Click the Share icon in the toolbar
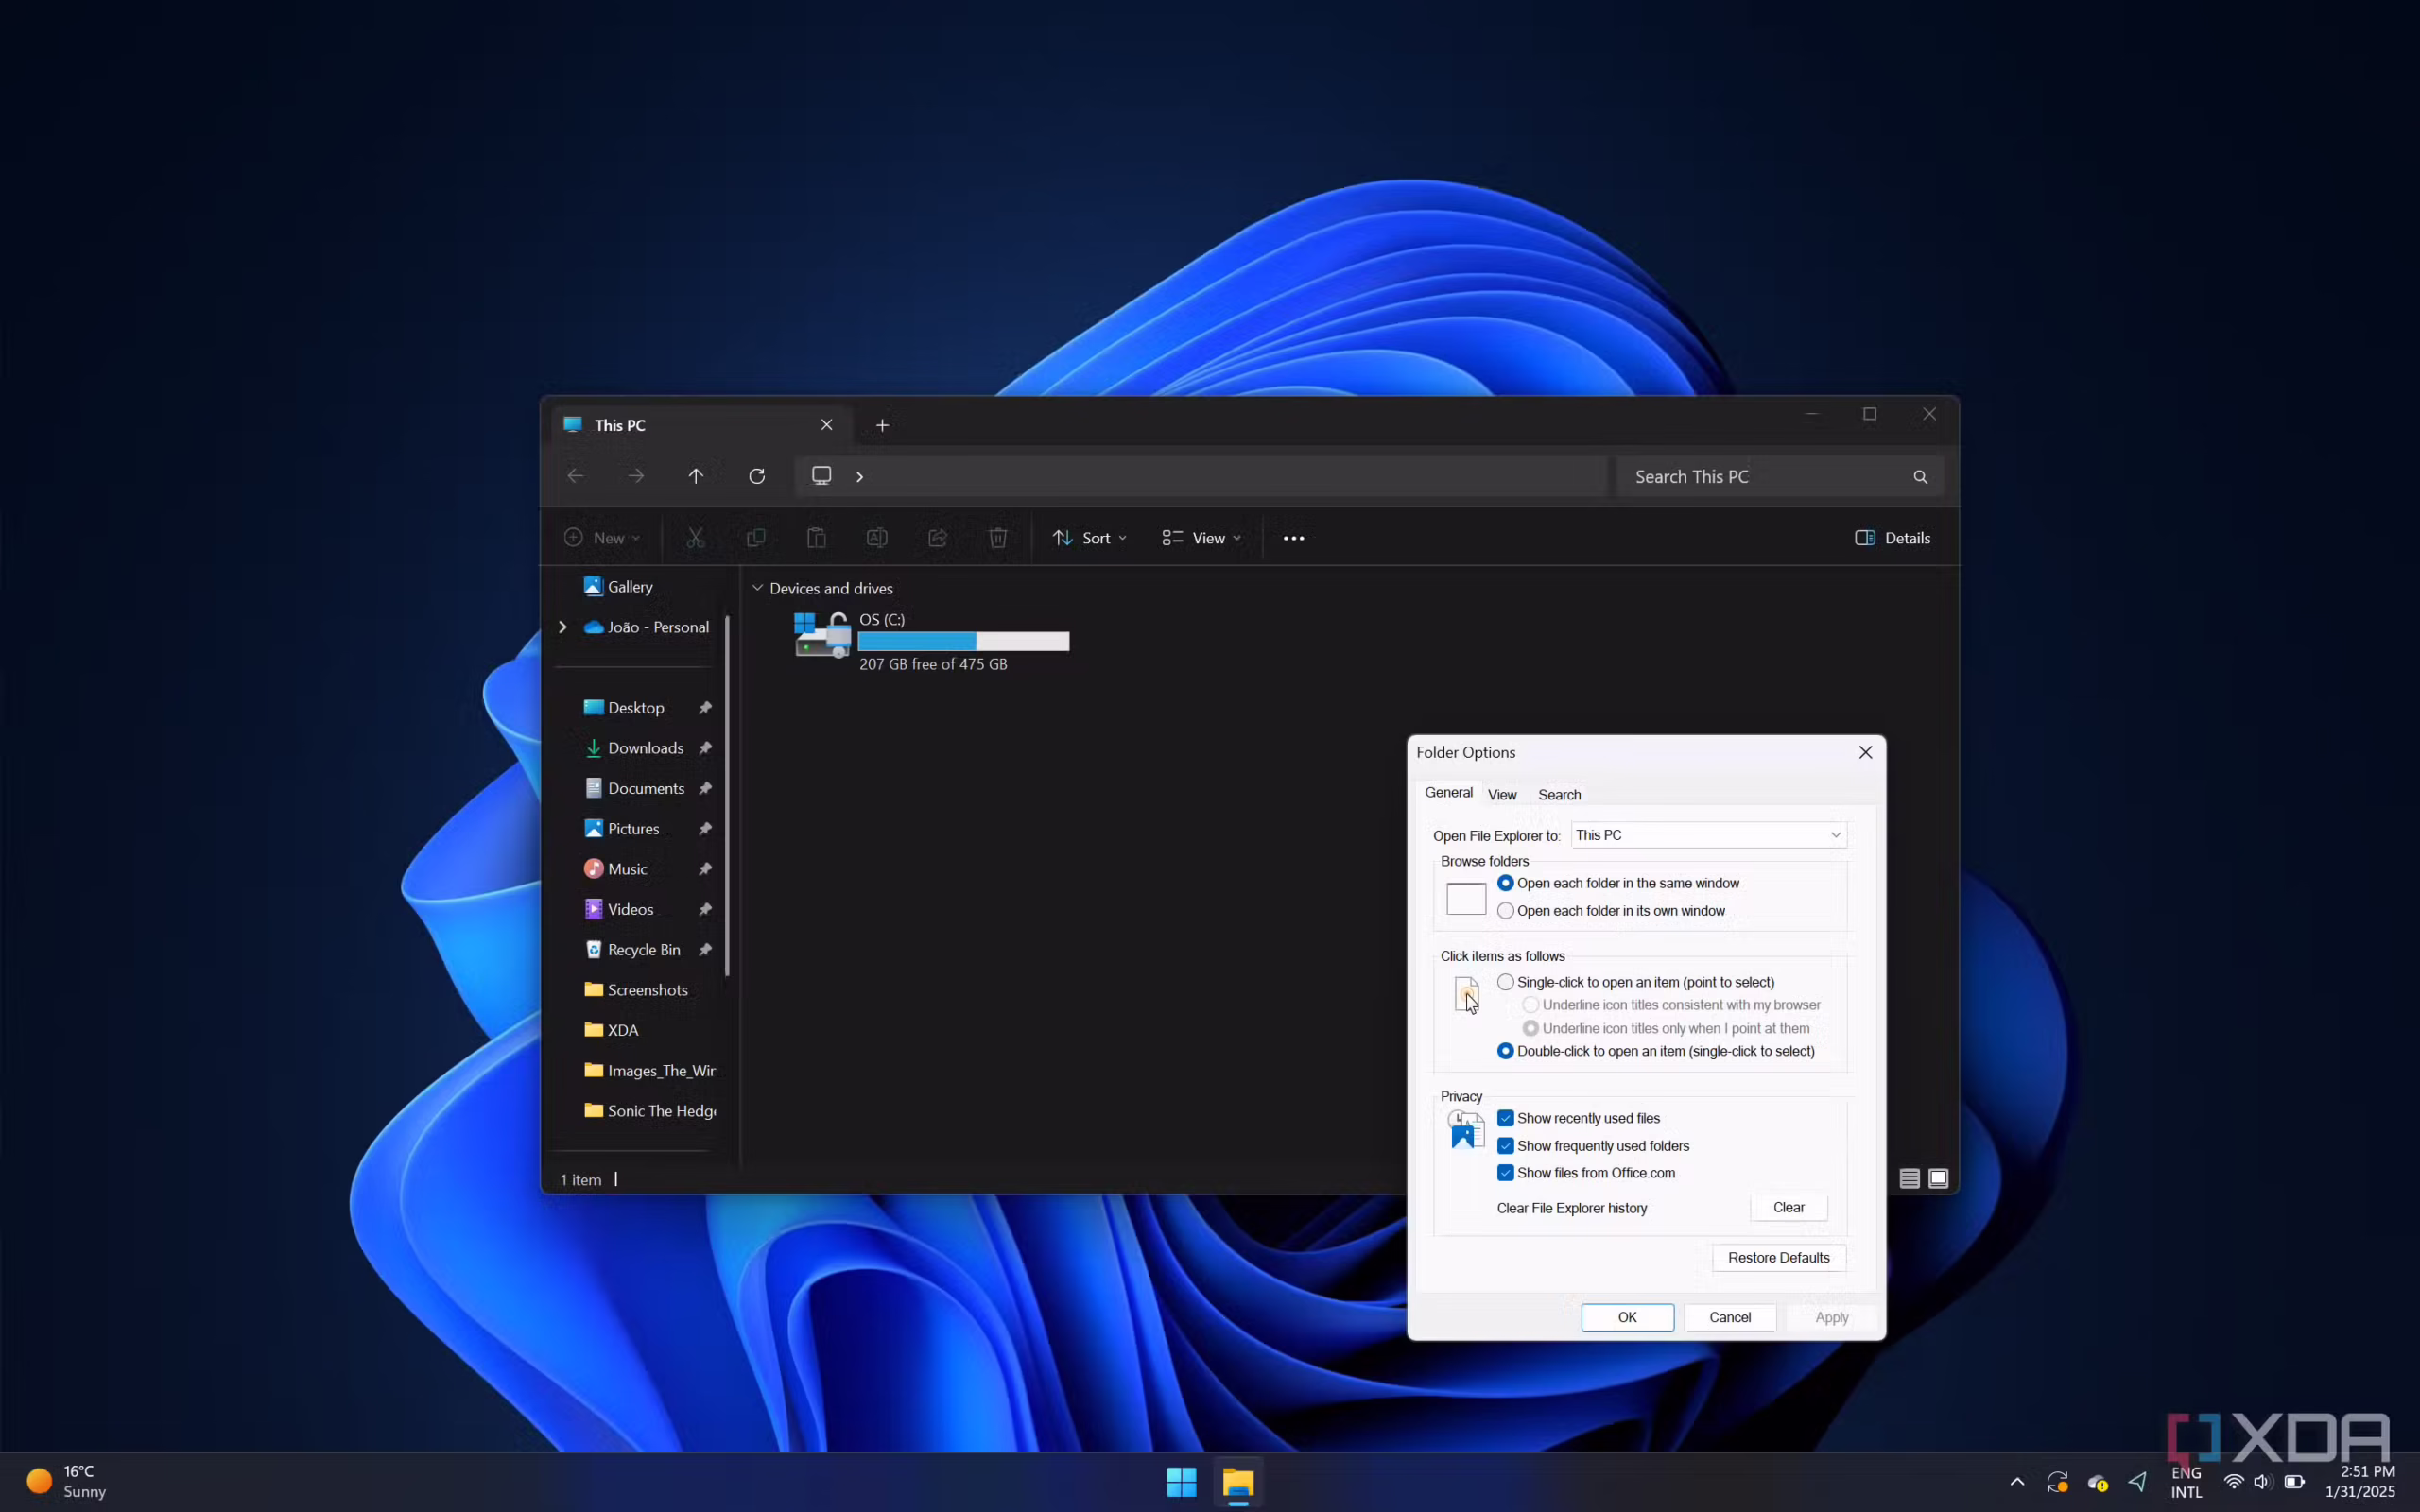2420x1512 pixels. pos(937,537)
